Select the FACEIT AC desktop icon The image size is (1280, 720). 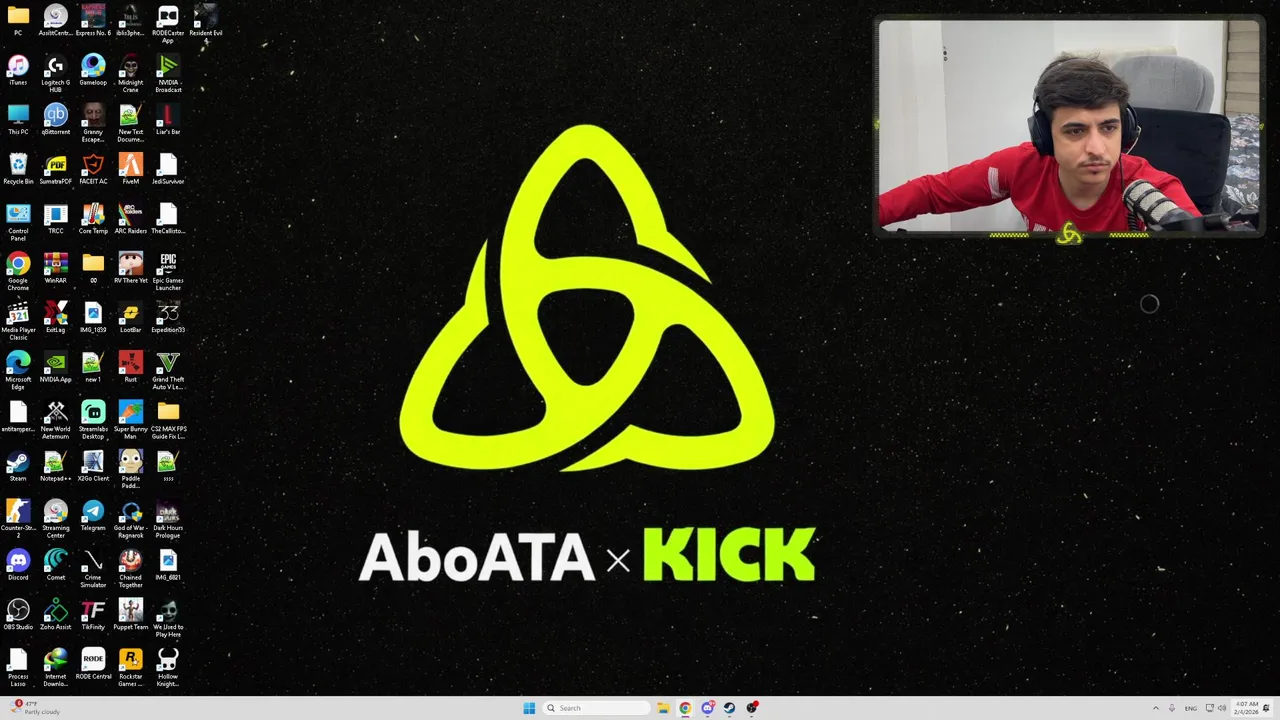coord(93,169)
